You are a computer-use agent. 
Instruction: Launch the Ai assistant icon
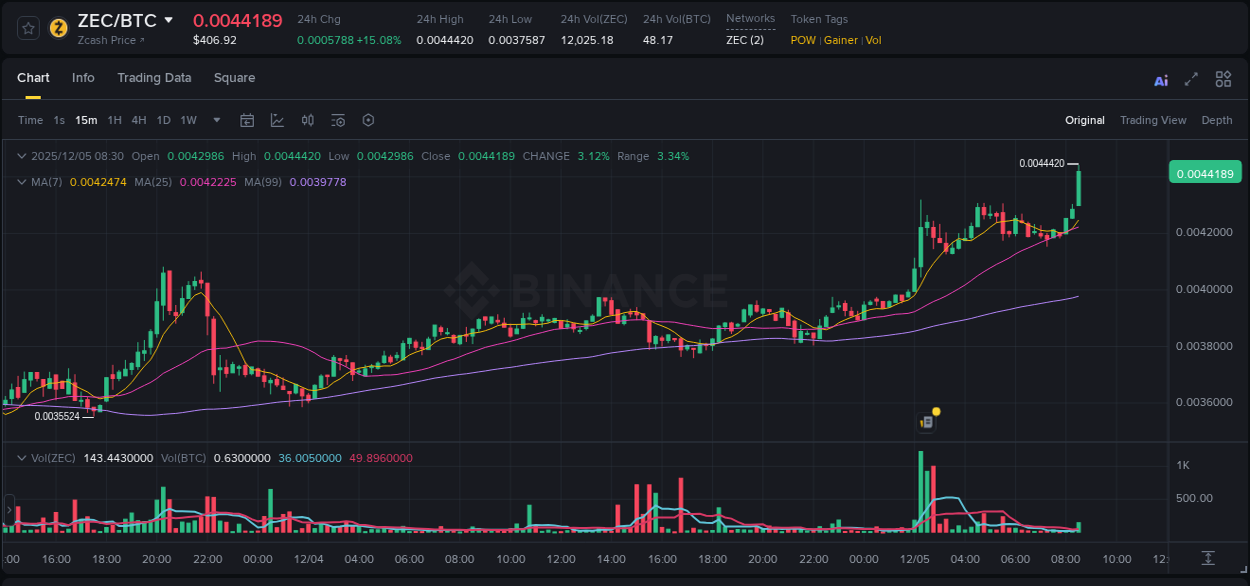tap(1160, 78)
